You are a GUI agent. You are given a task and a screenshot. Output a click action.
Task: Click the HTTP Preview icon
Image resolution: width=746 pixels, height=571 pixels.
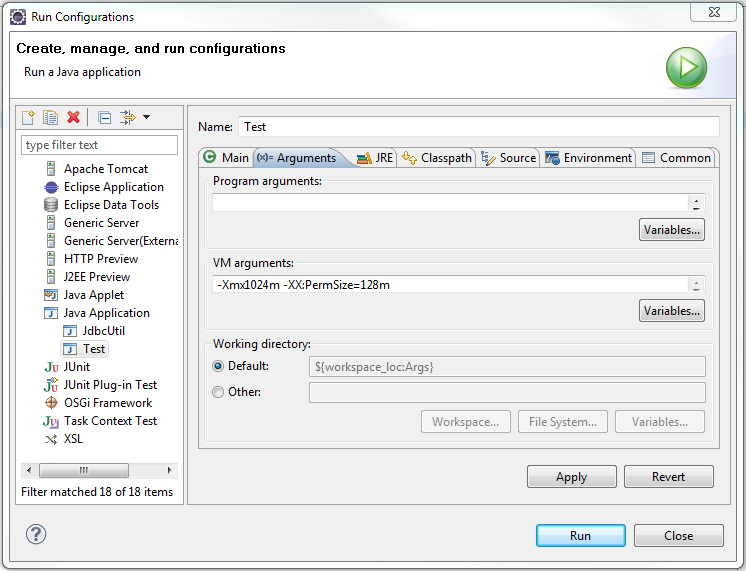(51, 259)
